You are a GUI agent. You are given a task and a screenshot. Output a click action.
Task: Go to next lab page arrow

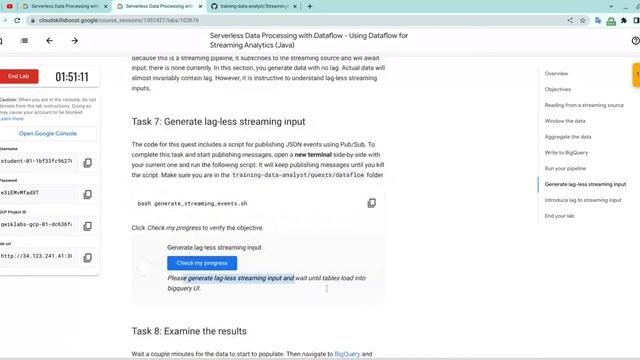click(x=75, y=40)
